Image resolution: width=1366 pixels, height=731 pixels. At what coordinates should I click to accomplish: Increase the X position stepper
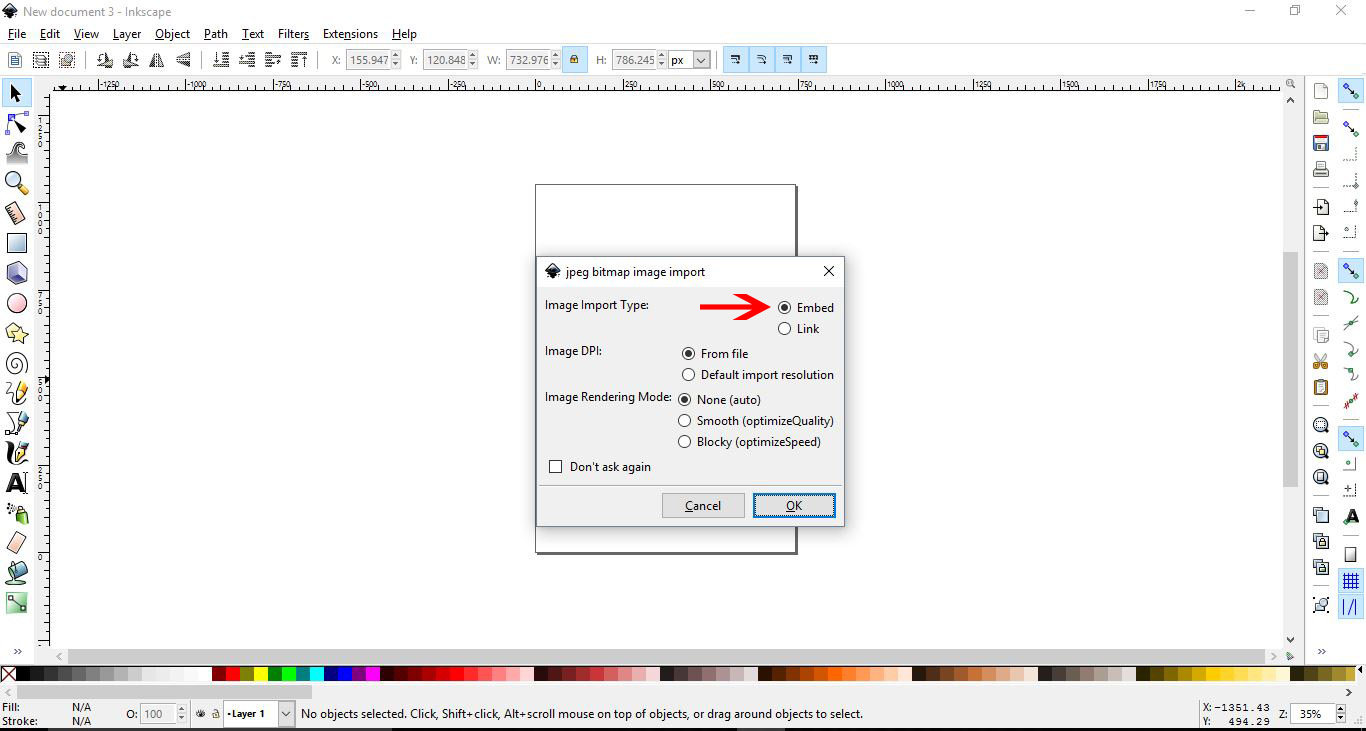pyautogui.click(x=396, y=56)
